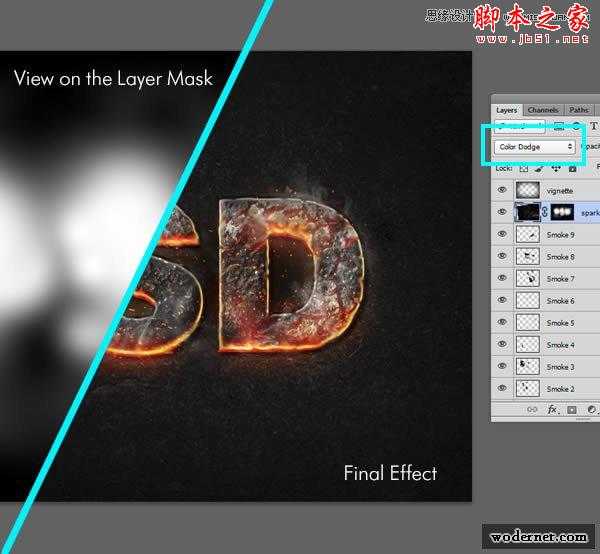
Task: Select the sparks layer mask thumbnail
Action: 562,212
